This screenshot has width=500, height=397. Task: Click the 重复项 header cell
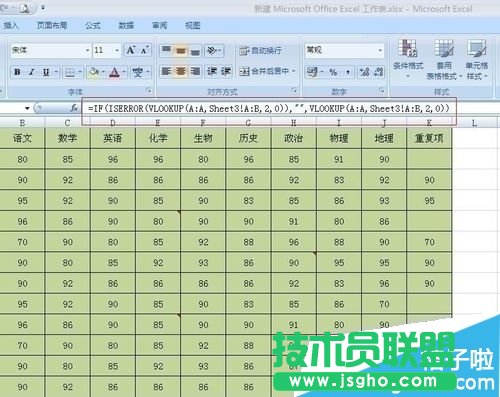429,138
